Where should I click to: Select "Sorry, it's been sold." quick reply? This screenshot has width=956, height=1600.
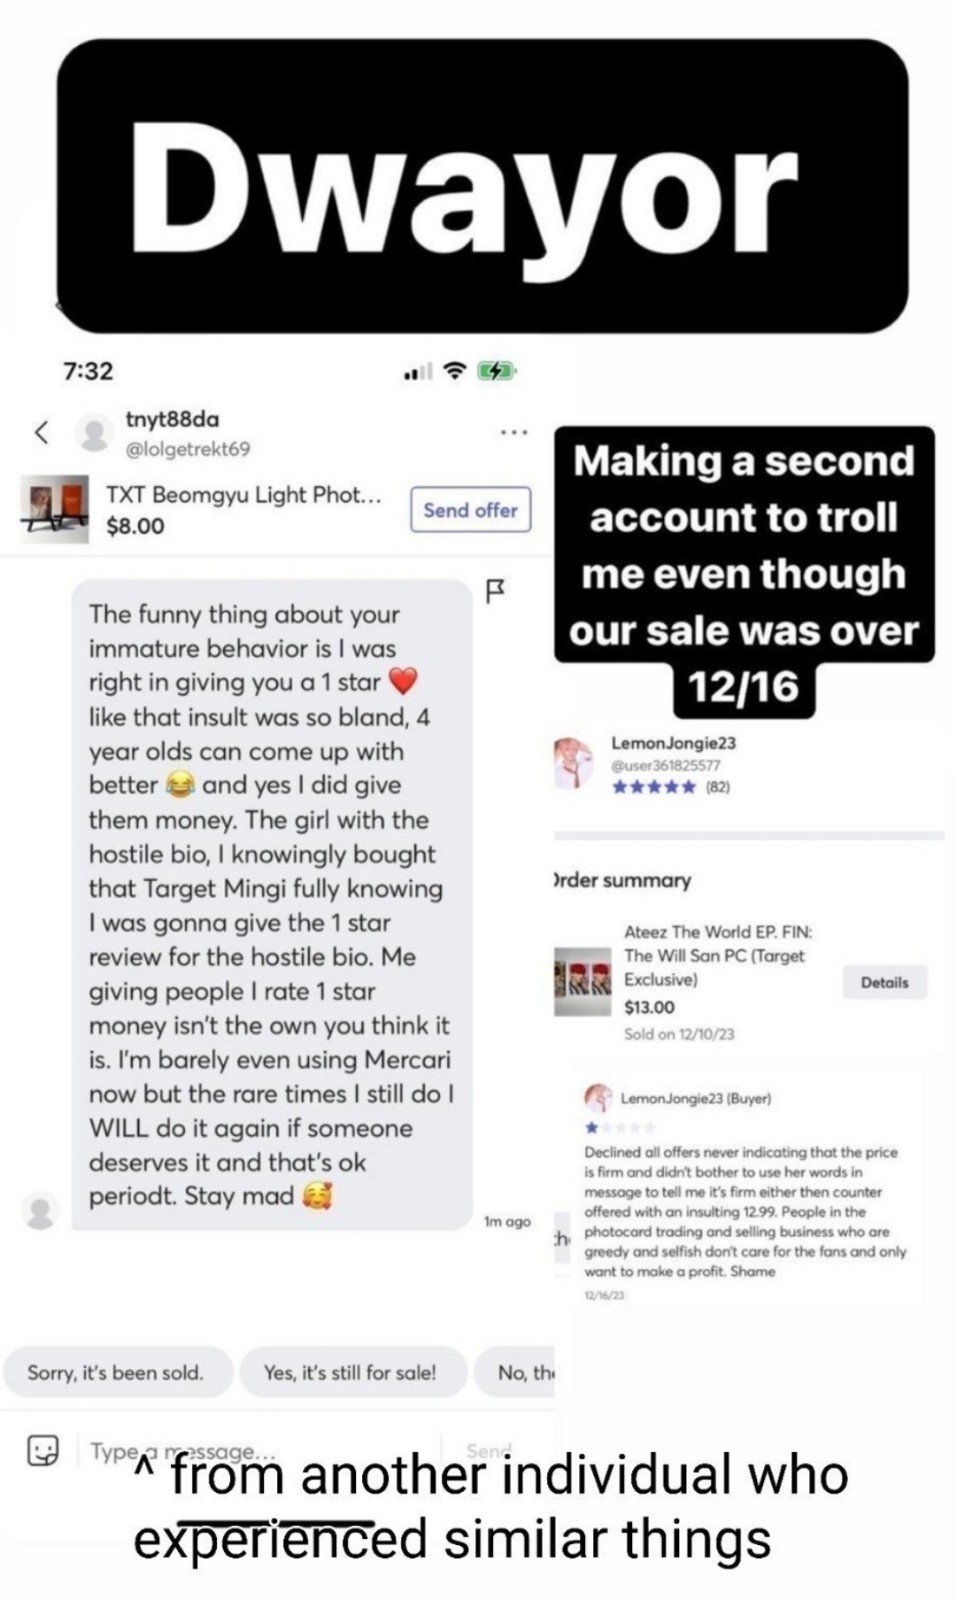click(116, 1372)
